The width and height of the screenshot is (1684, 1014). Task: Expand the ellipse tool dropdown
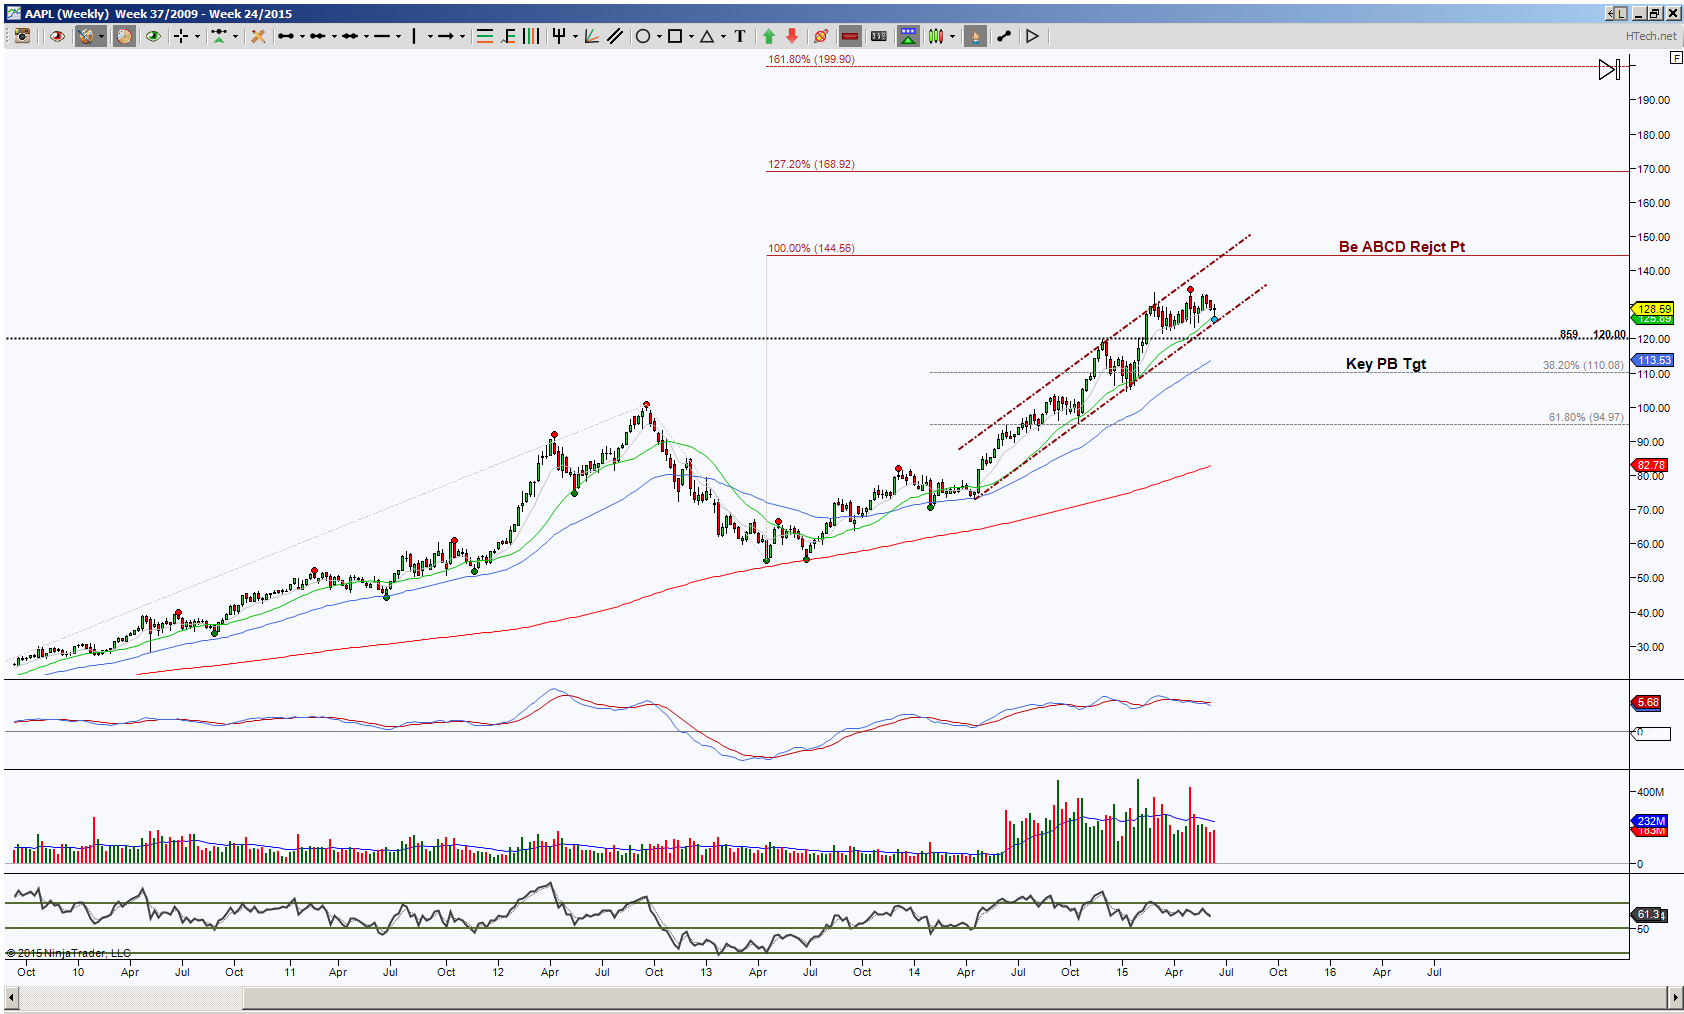659,36
